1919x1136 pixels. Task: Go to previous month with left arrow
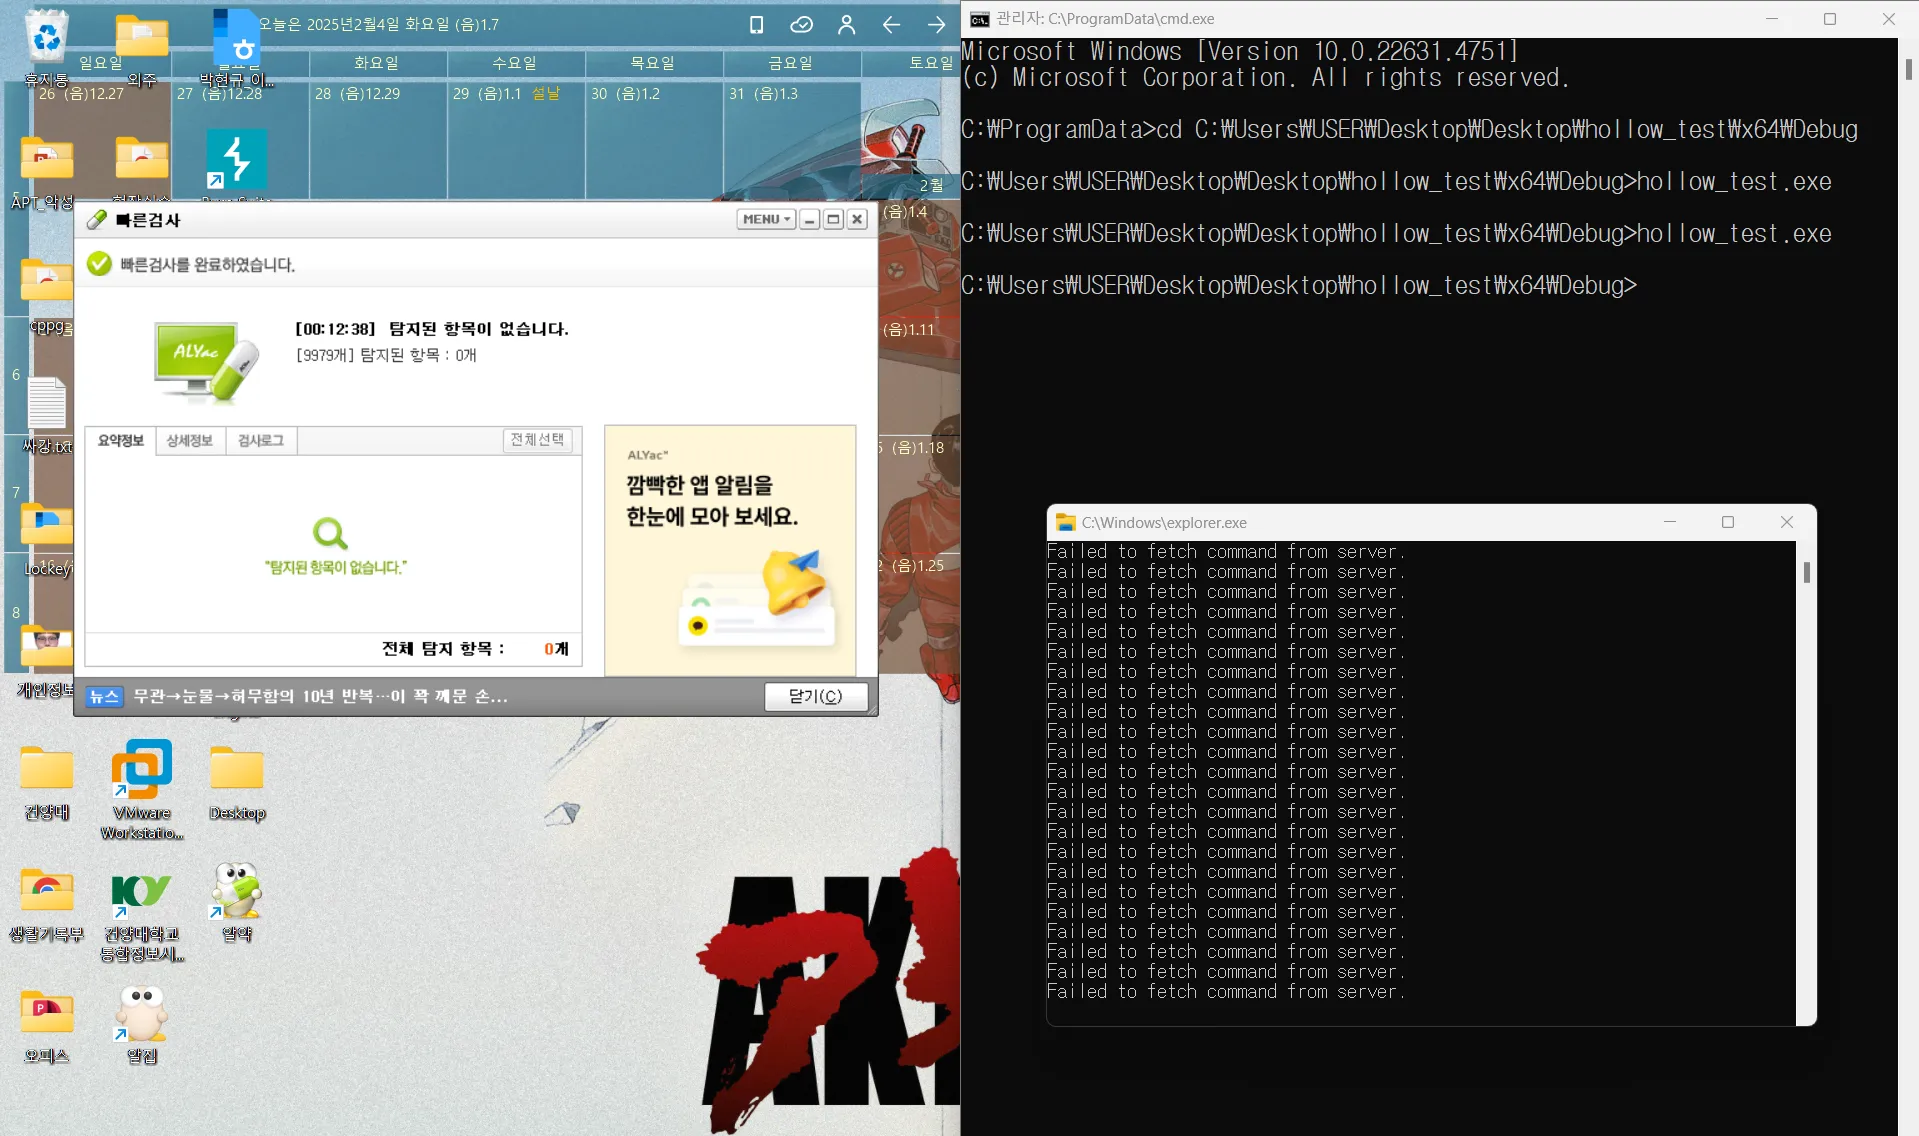(891, 25)
